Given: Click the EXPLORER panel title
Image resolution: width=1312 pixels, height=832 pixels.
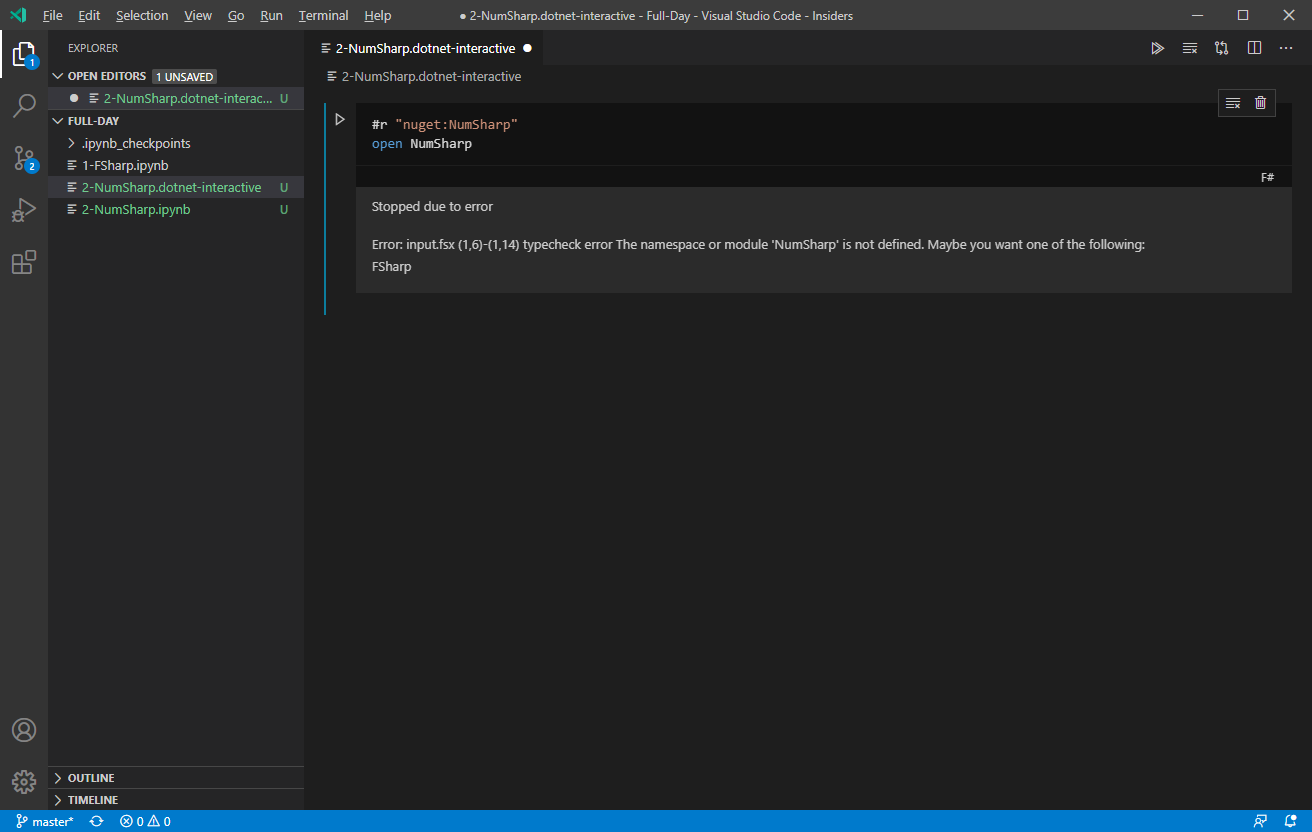Looking at the screenshot, I should (93, 48).
